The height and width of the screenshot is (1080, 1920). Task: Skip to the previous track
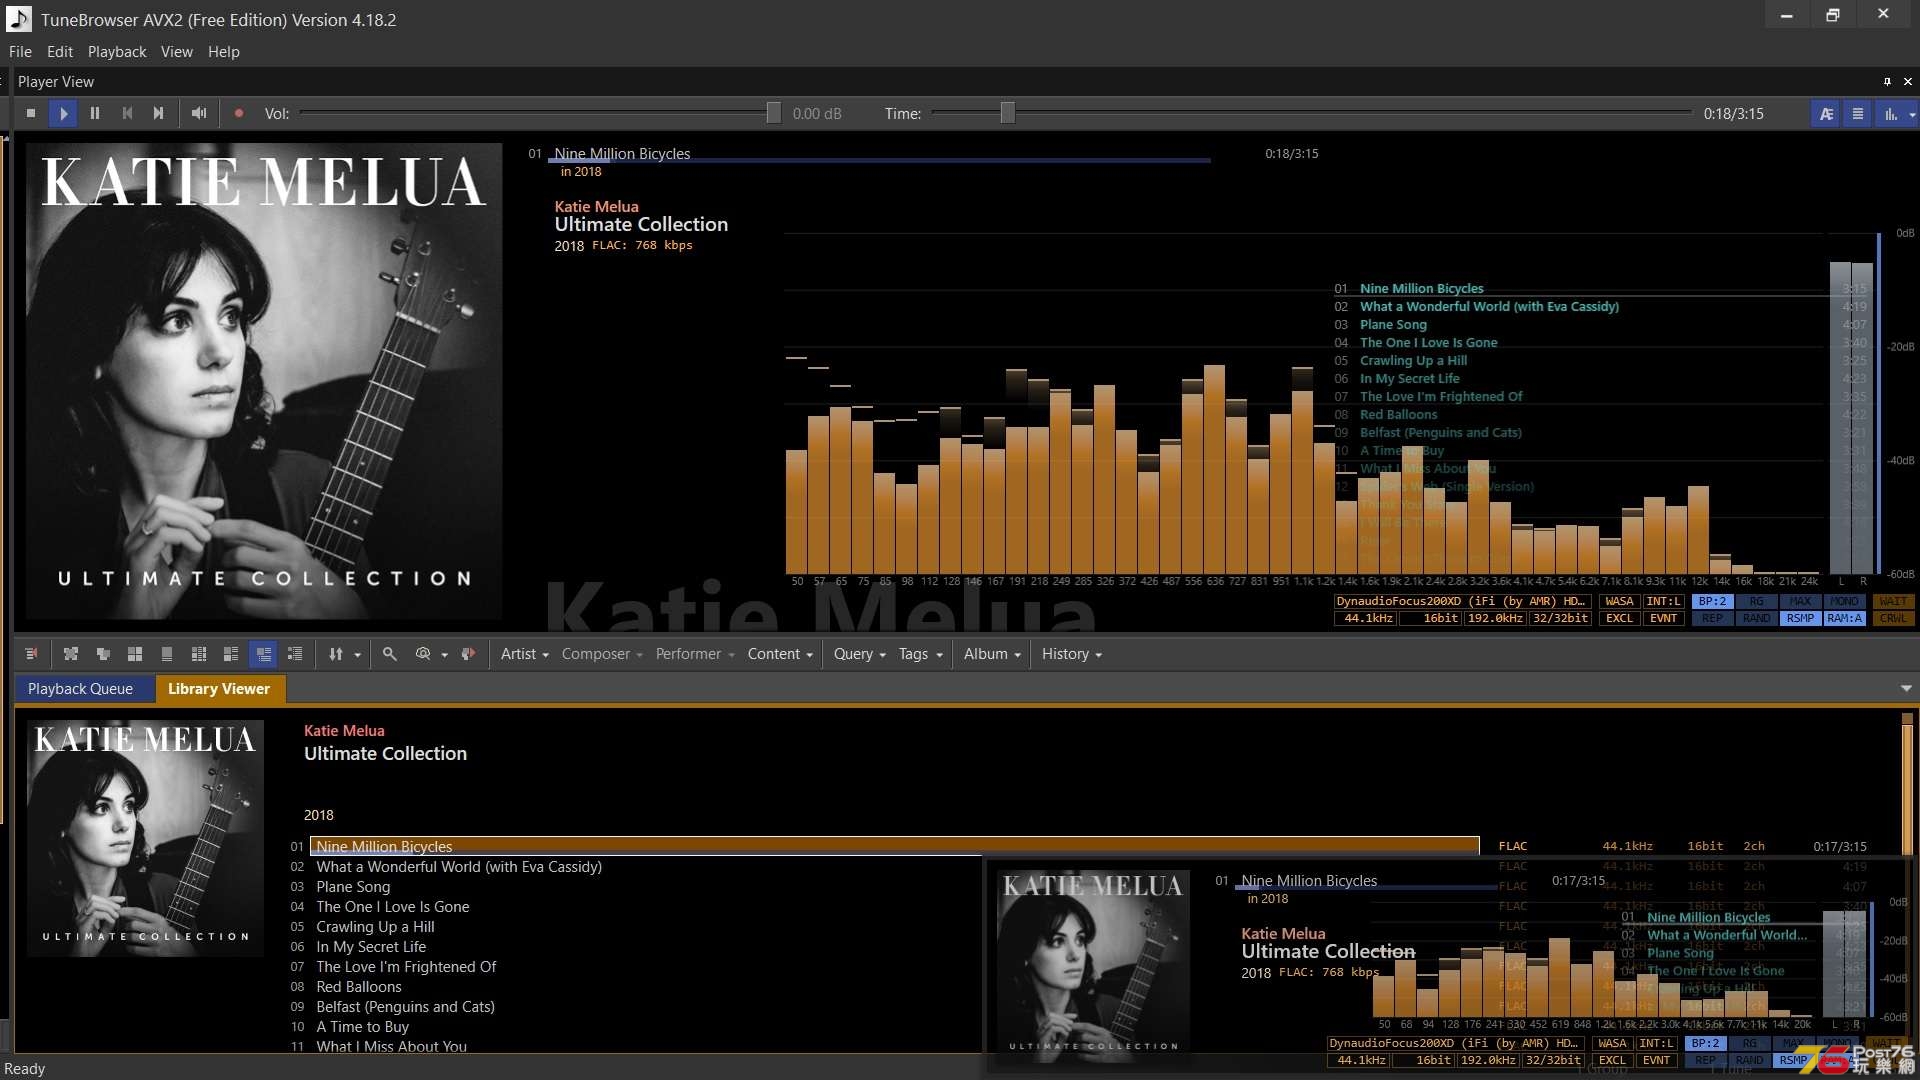[127, 114]
